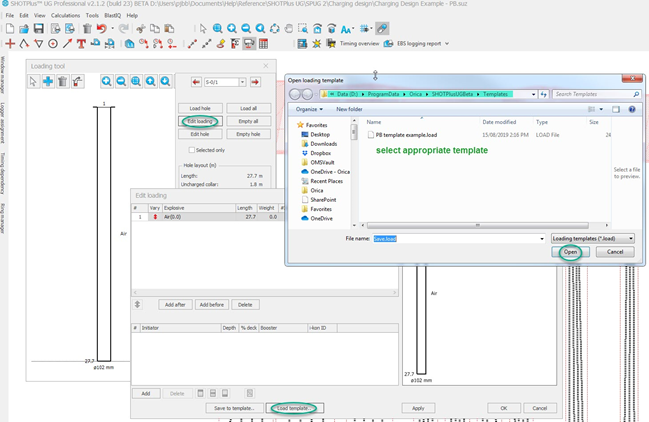Image resolution: width=649 pixels, height=422 pixels.
Task: Open file via the folder toolbar icon
Action: click(24, 29)
